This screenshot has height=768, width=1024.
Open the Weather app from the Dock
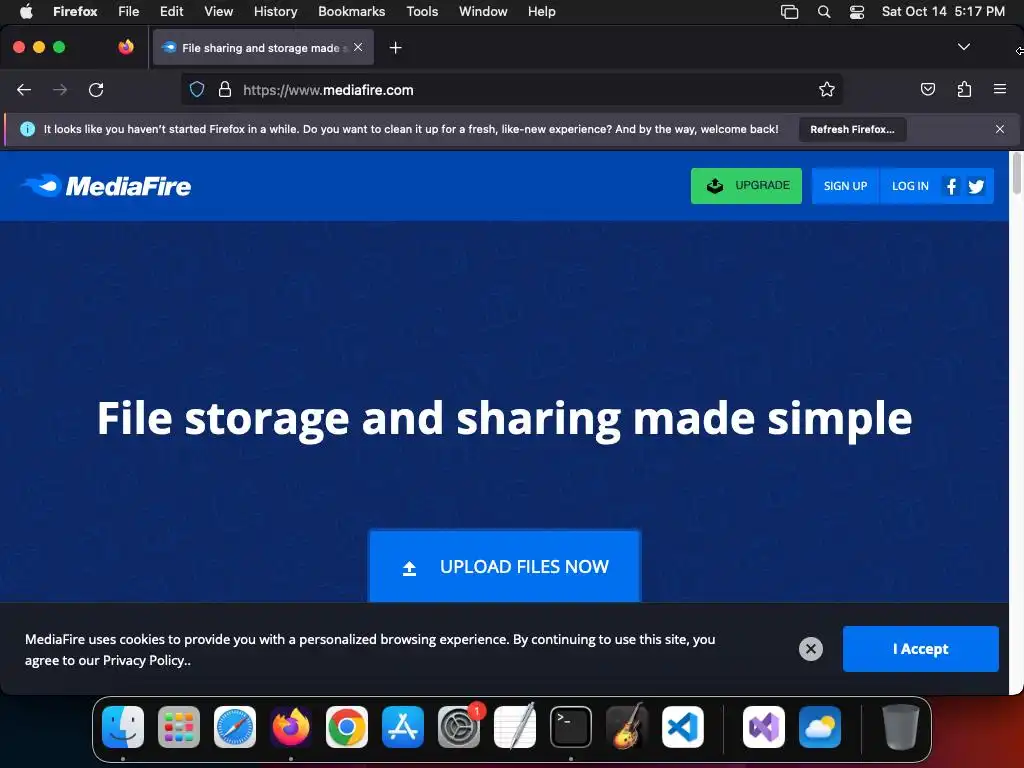(x=820, y=727)
